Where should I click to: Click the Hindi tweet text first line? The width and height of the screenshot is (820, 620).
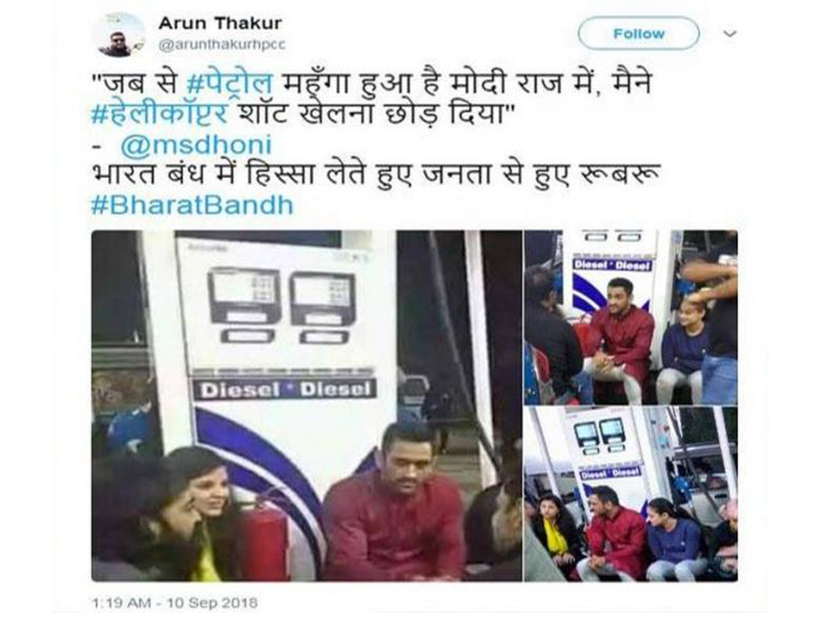coord(372,85)
